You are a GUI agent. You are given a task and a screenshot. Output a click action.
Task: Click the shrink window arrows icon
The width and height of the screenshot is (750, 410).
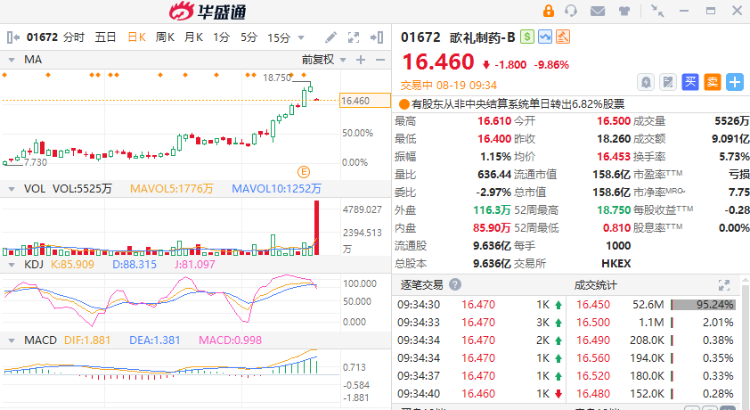point(658,11)
